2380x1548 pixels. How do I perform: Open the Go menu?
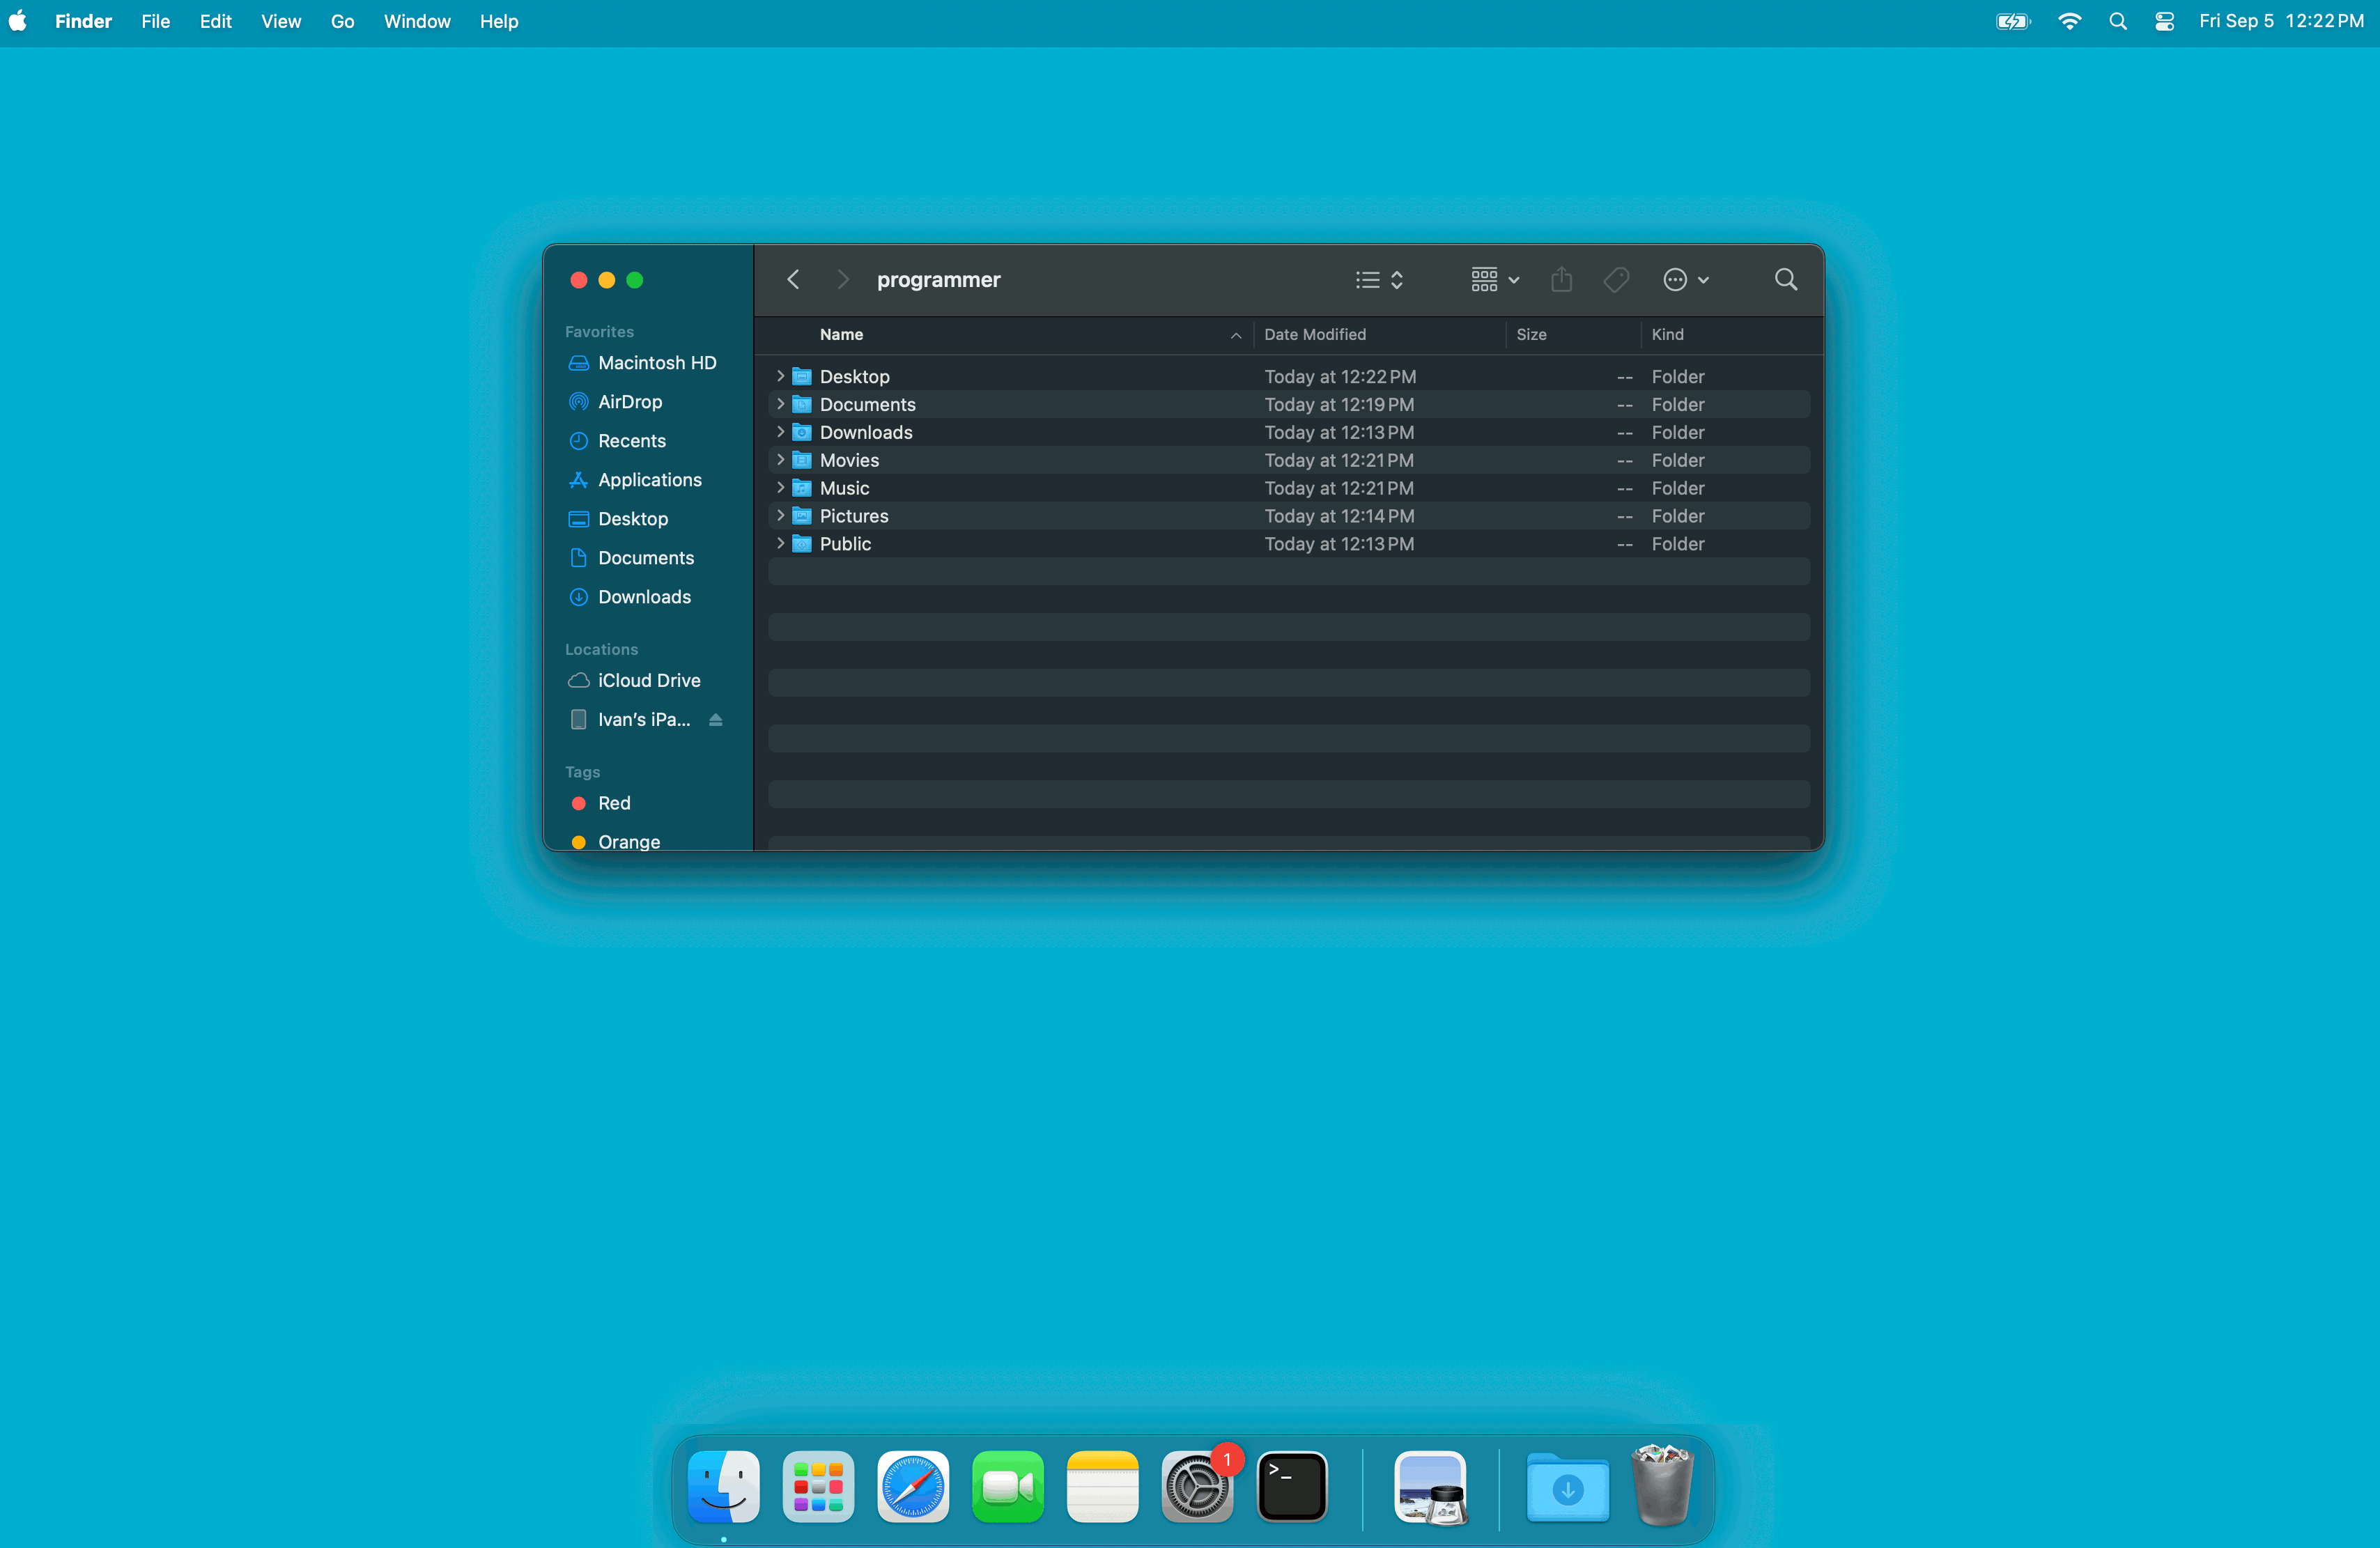pos(342,21)
